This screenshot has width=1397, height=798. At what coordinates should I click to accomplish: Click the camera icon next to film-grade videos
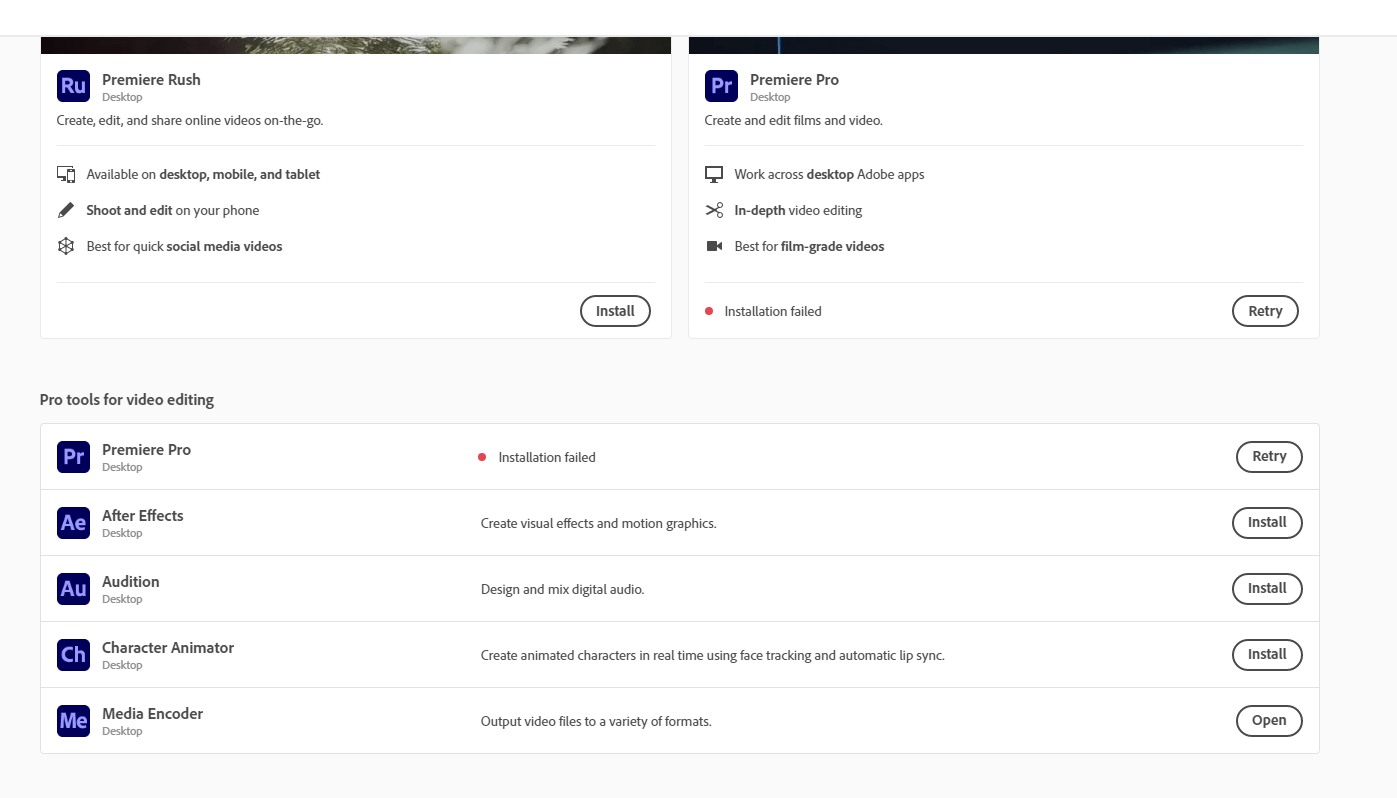coord(714,246)
